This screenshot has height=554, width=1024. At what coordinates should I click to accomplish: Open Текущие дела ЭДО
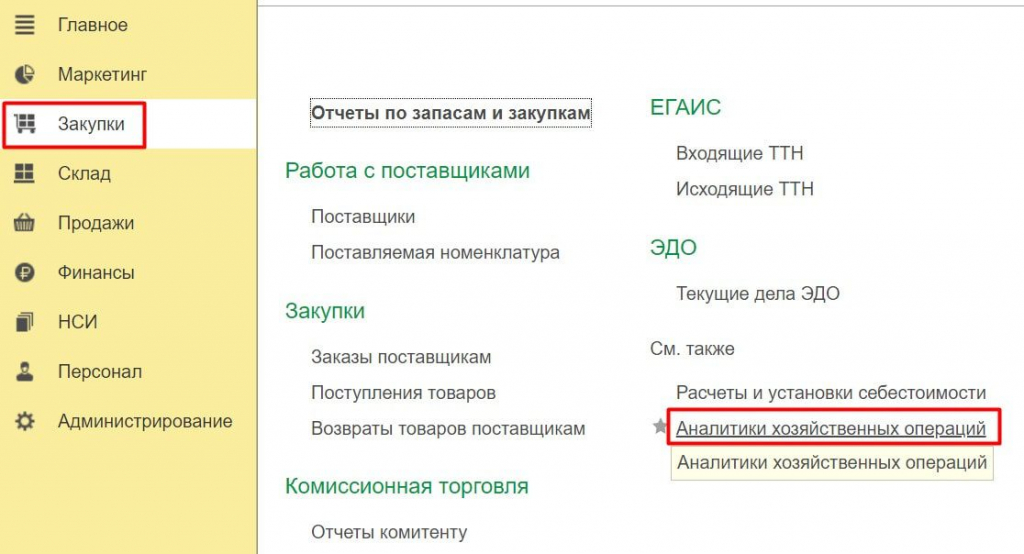(x=758, y=293)
